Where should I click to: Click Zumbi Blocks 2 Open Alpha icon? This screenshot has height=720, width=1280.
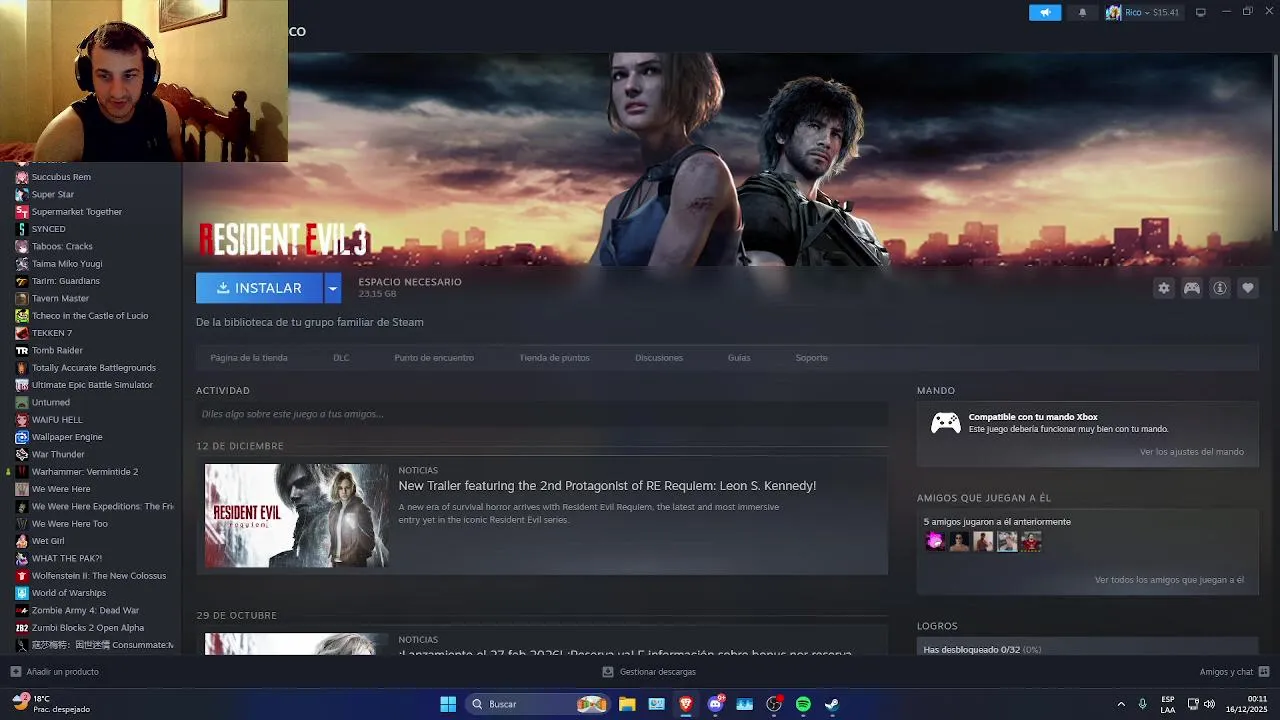pyautogui.click(x=22, y=628)
